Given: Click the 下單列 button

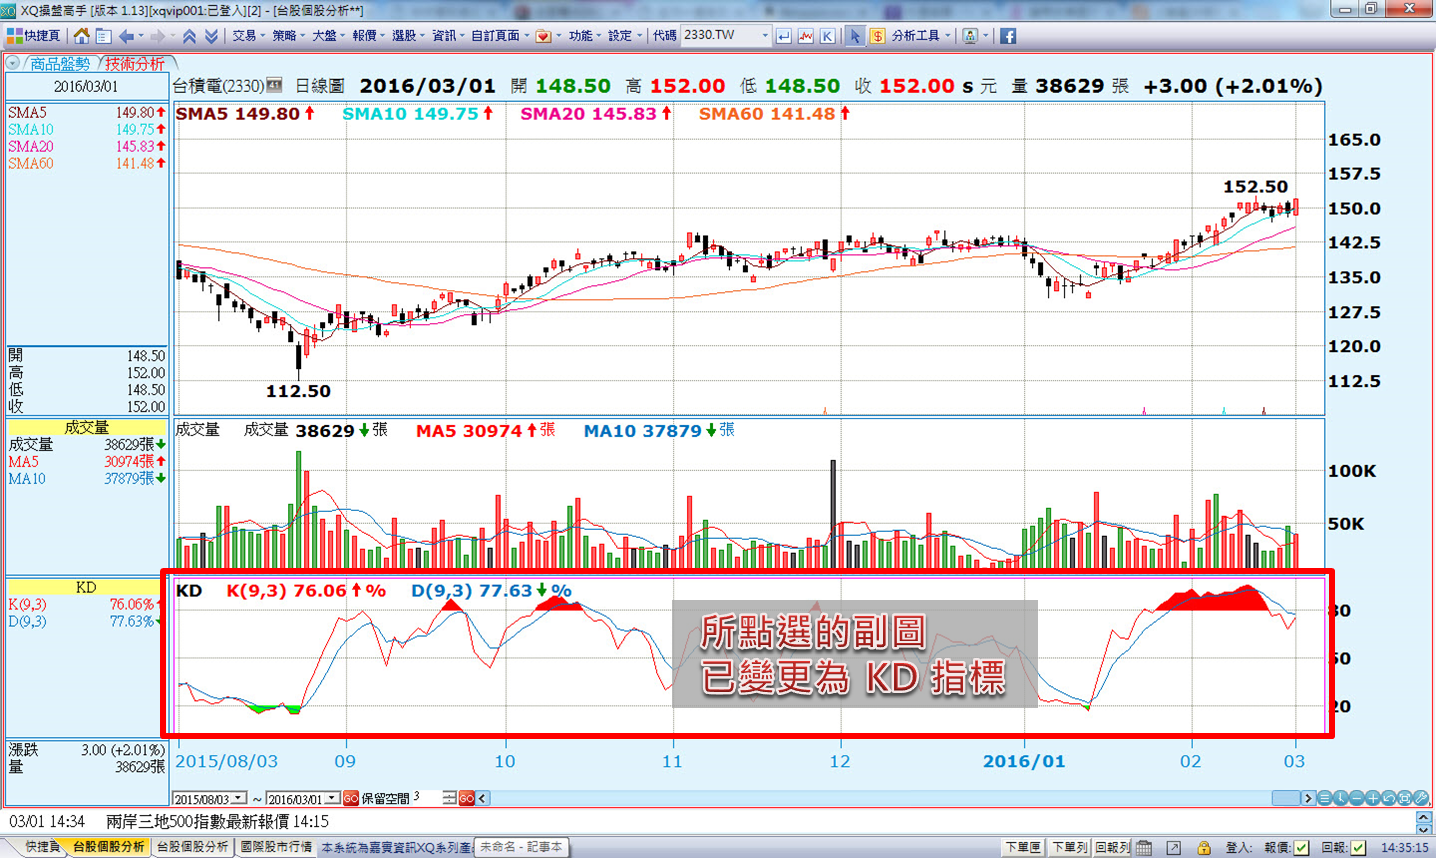Looking at the screenshot, I should pos(1069,848).
